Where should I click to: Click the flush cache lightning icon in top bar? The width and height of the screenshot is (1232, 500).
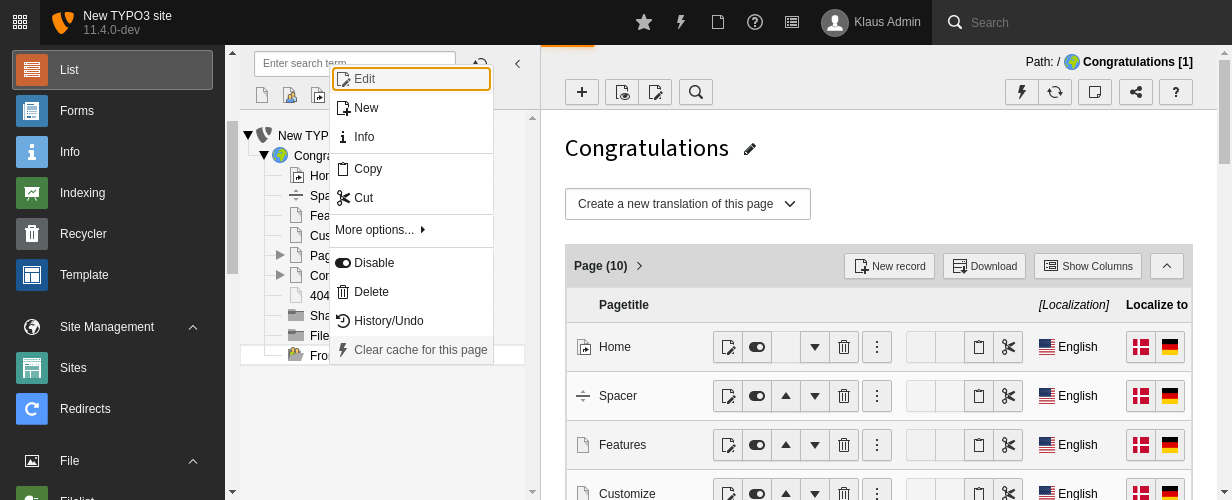681,22
